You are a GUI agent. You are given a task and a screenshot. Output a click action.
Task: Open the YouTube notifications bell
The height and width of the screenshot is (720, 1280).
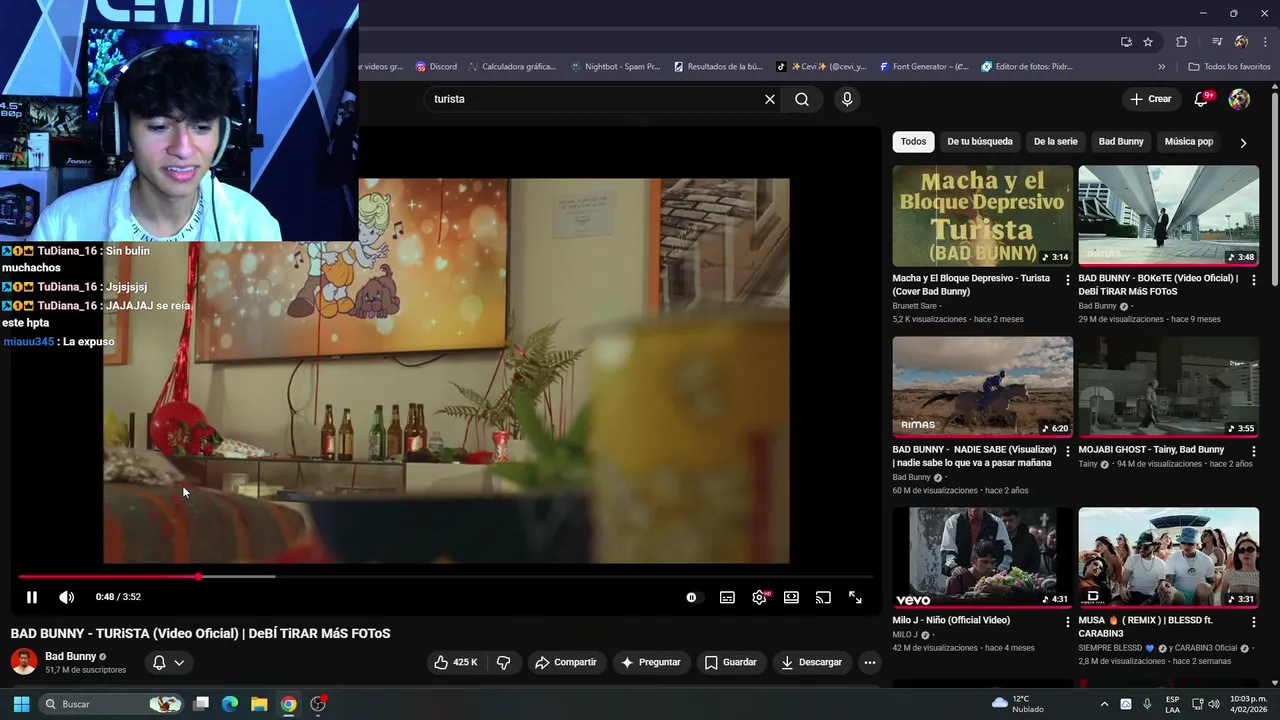pyautogui.click(x=1202, y=99)
